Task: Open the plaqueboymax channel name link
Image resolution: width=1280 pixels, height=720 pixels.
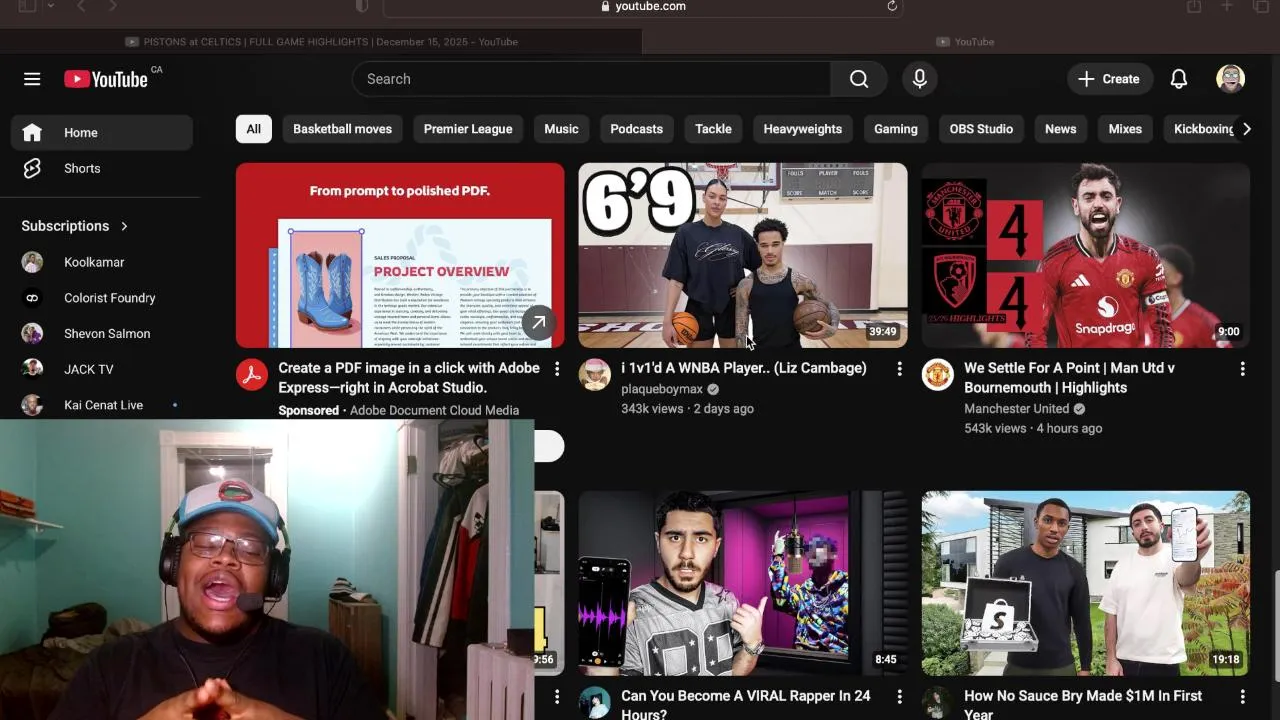Action: click(x=662, y=389)
